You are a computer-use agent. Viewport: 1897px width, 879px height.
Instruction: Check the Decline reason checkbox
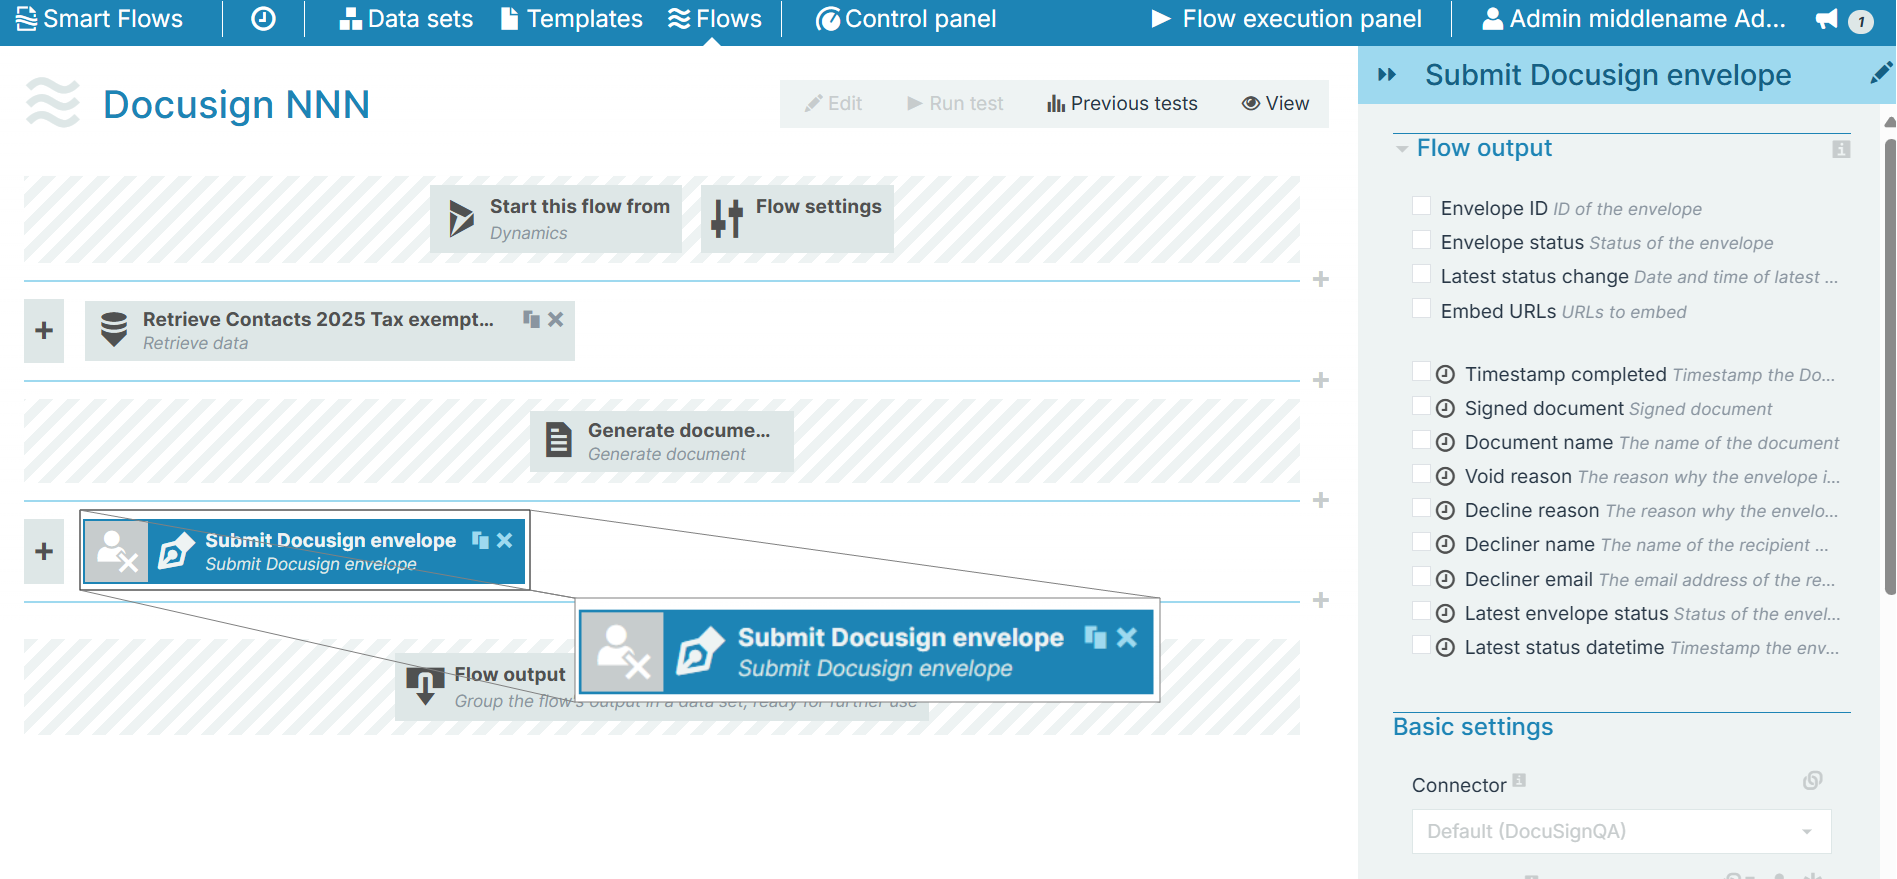click(1421, 508)
